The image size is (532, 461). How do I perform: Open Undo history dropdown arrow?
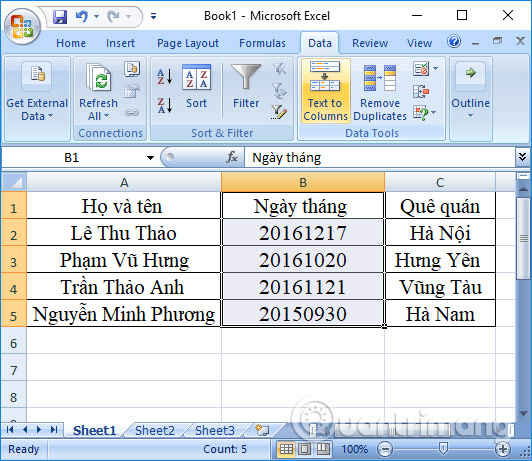click(96, 16)
